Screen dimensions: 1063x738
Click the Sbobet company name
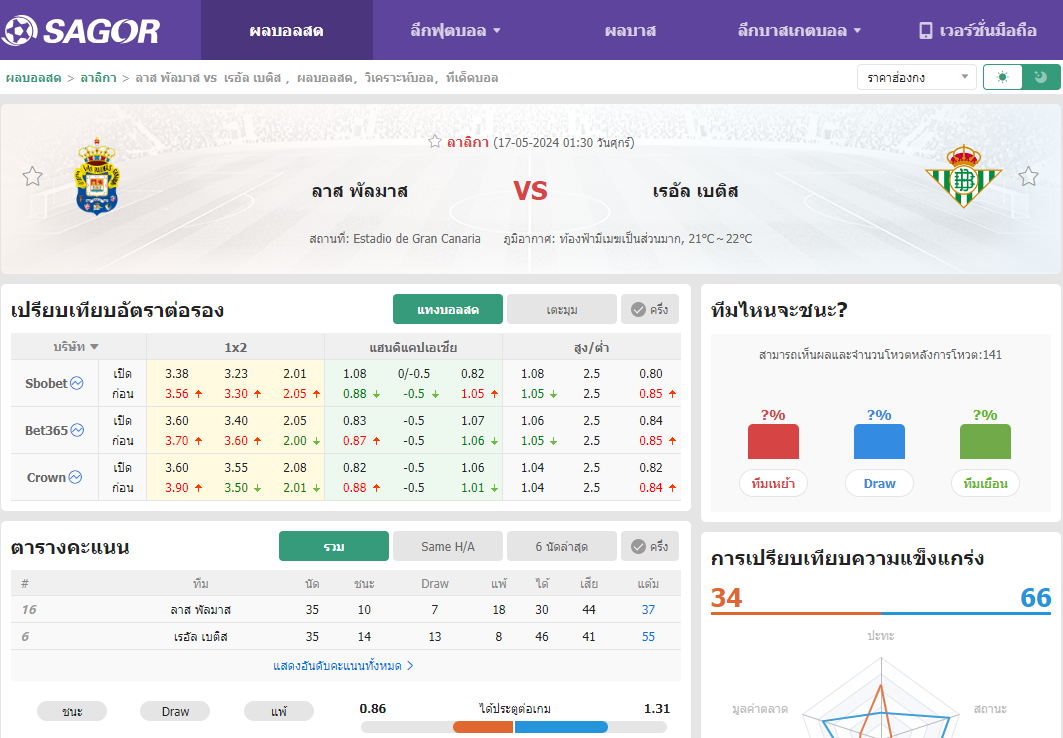point(46,384)
